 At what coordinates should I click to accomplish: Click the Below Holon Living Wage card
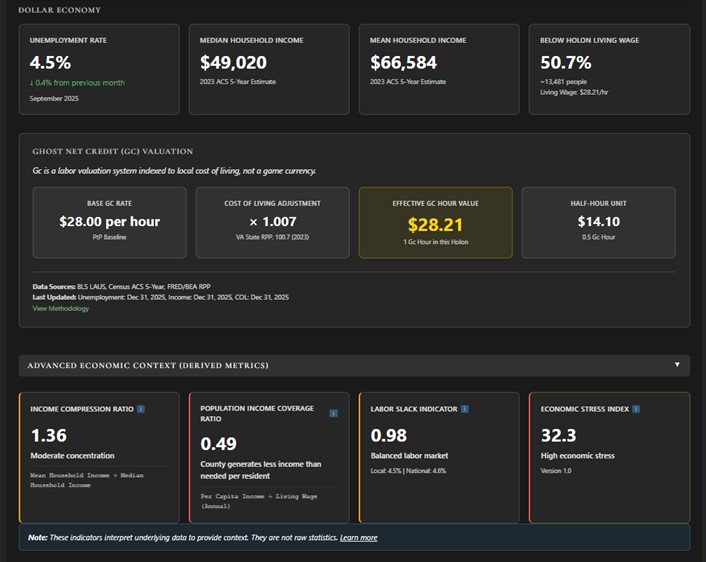[x=608, y=69]
